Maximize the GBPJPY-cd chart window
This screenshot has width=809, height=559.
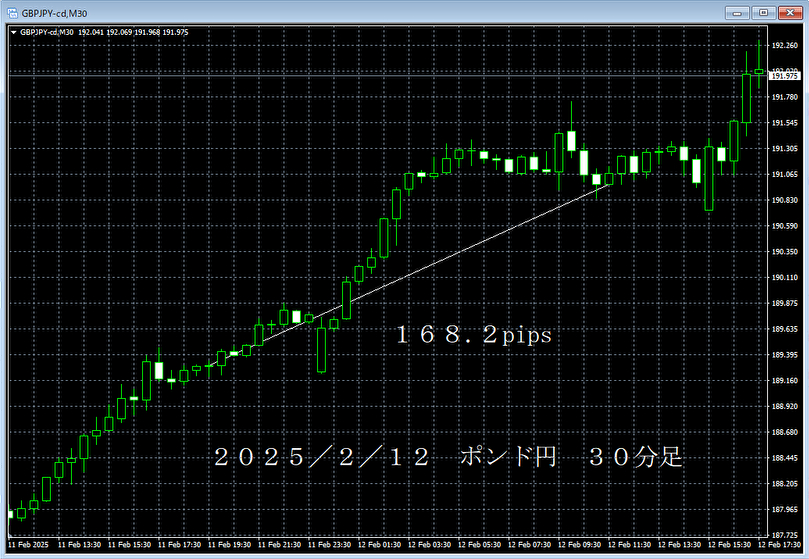coord(763,12)
